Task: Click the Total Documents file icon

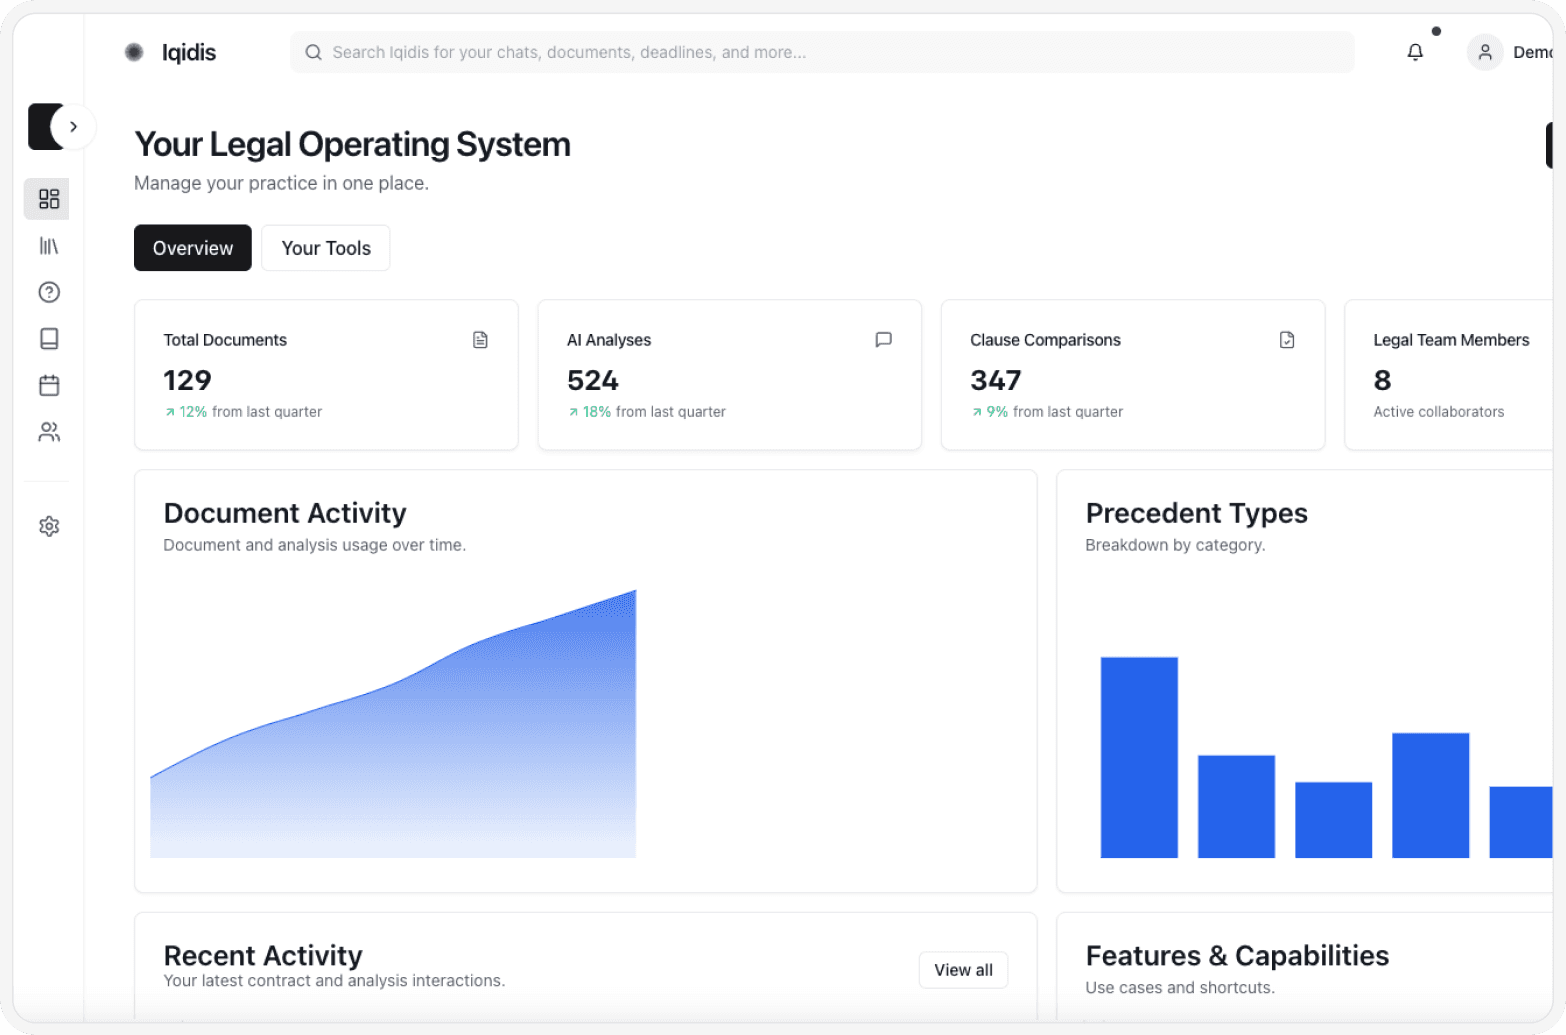Action: pyautogui.click(x=480, y=340)
